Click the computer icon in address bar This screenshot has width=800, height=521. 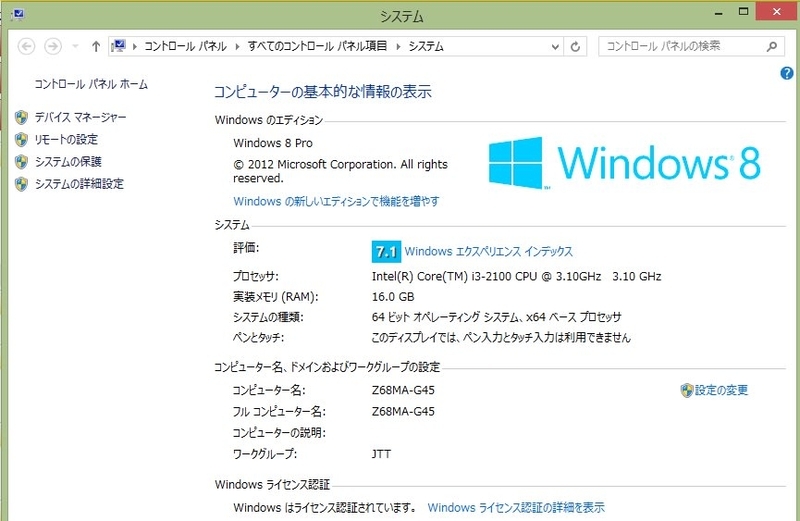coord(118,46)
